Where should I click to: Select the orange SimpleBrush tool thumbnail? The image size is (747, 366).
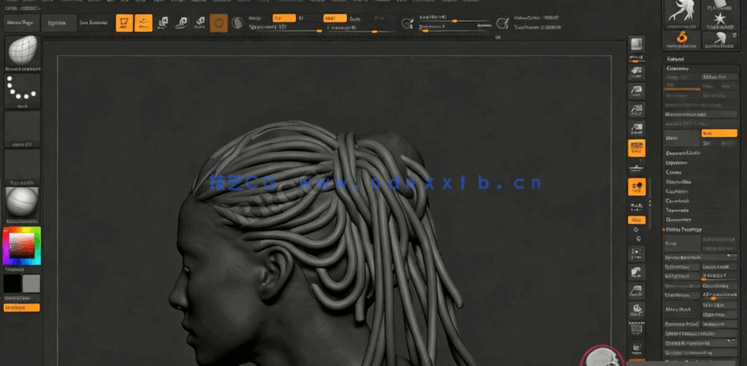coord(682,40)
